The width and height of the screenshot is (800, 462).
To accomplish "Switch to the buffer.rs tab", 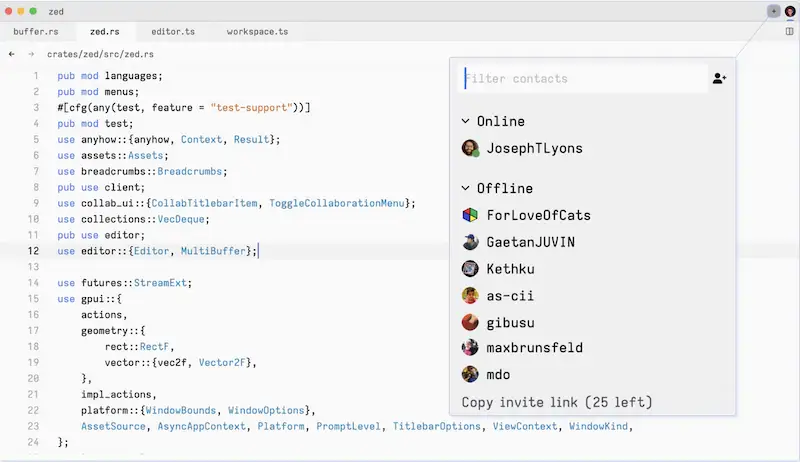I will [x=36, y=32].
